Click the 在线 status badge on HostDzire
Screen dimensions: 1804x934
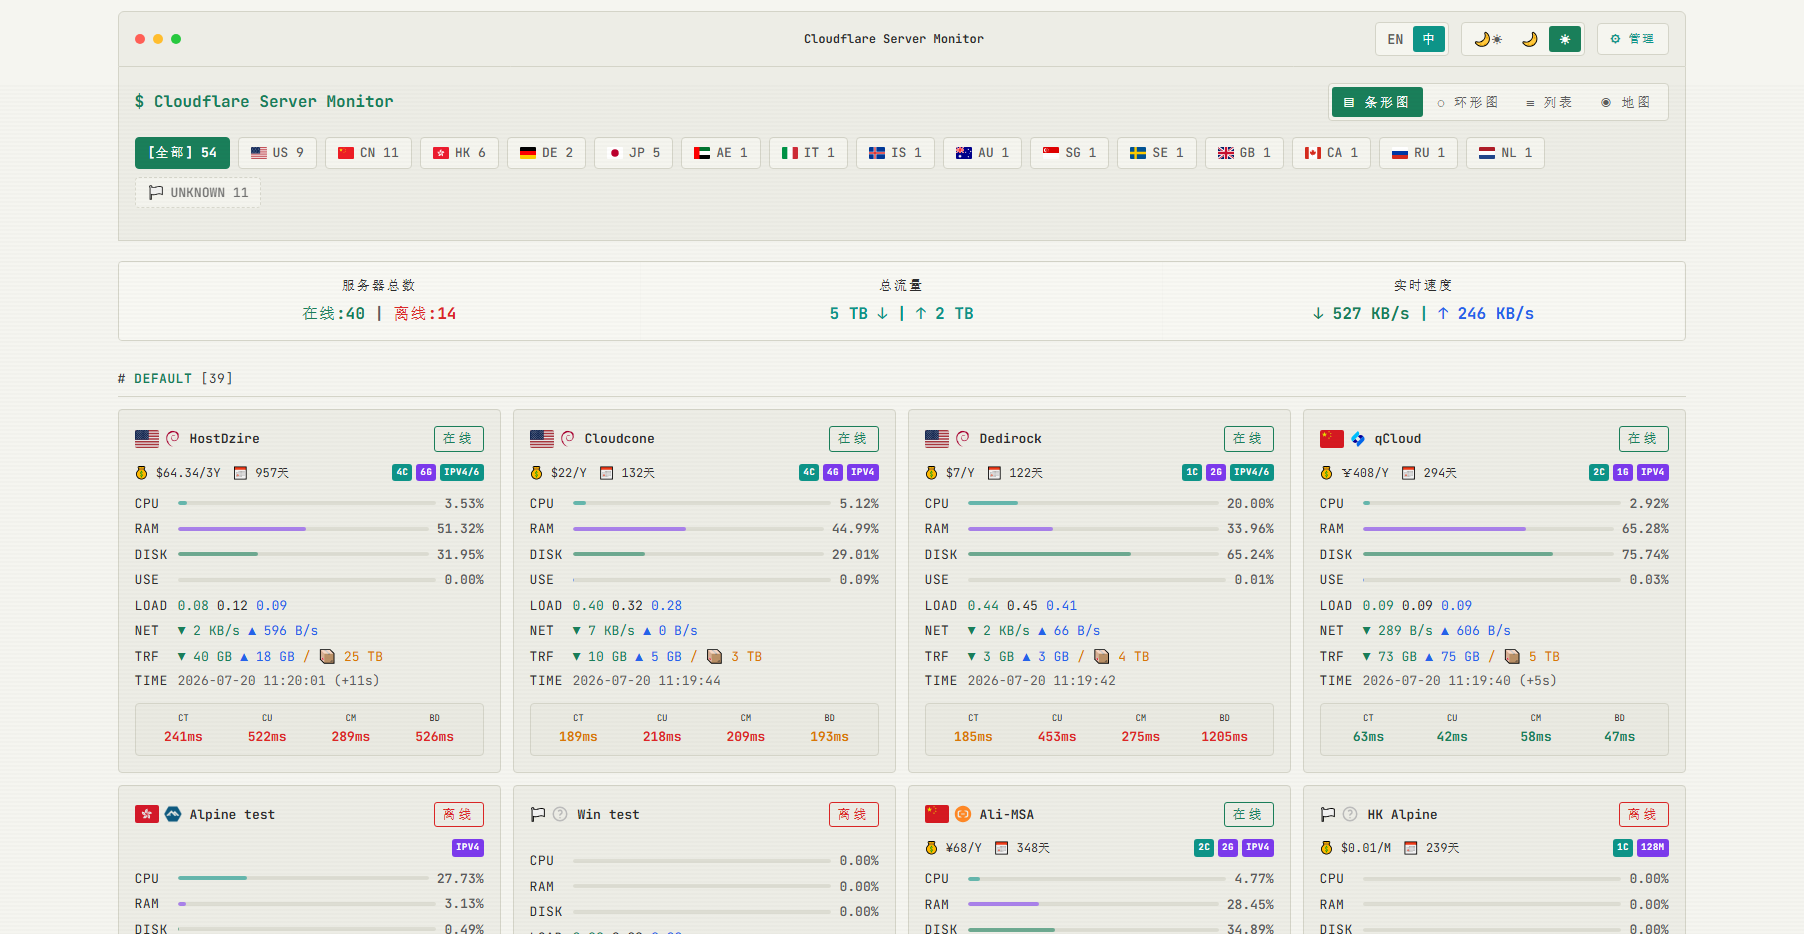pos(458,439)
